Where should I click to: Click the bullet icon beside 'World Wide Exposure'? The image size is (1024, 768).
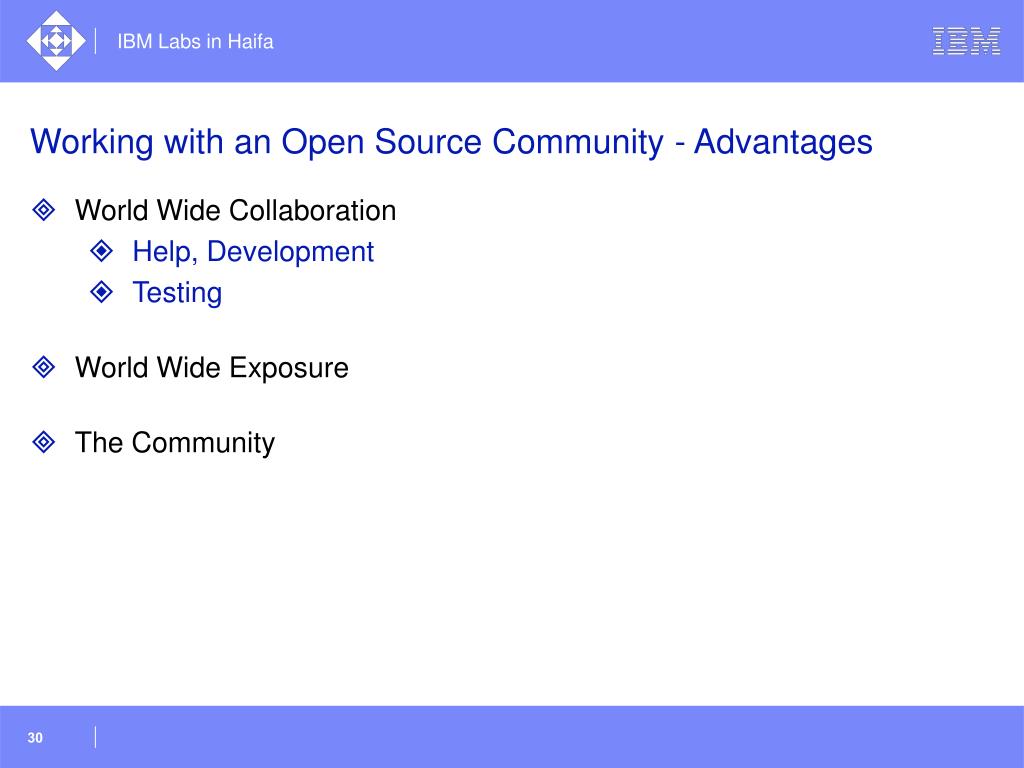coord(44,367)
